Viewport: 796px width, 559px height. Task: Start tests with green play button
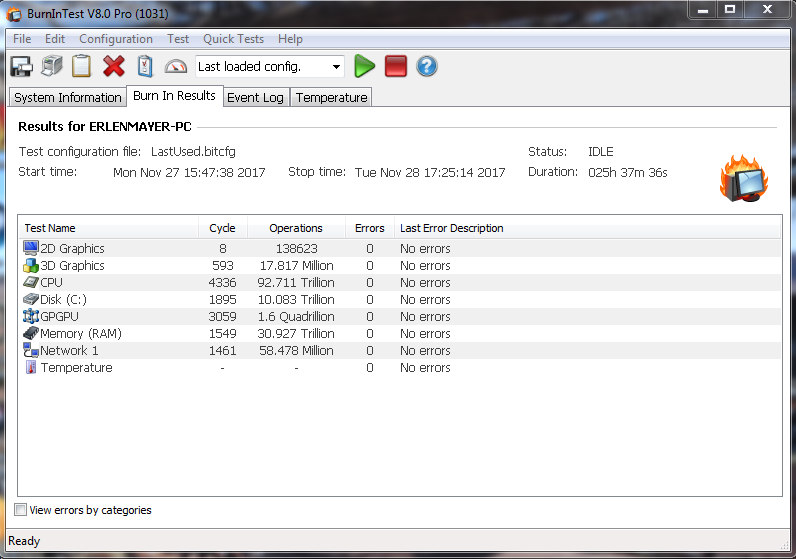coord(364,66)
